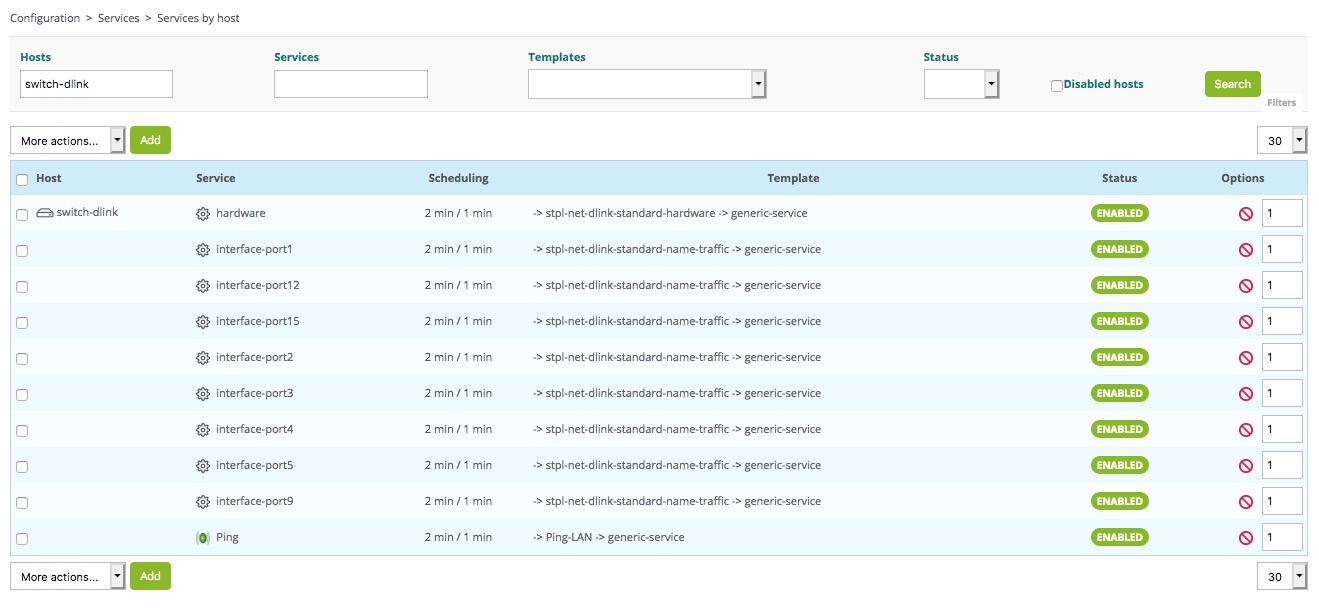Disable the interface-port12 service via red icon
This screenshot has height=612, width=1319.
(x=1245, y=286)
